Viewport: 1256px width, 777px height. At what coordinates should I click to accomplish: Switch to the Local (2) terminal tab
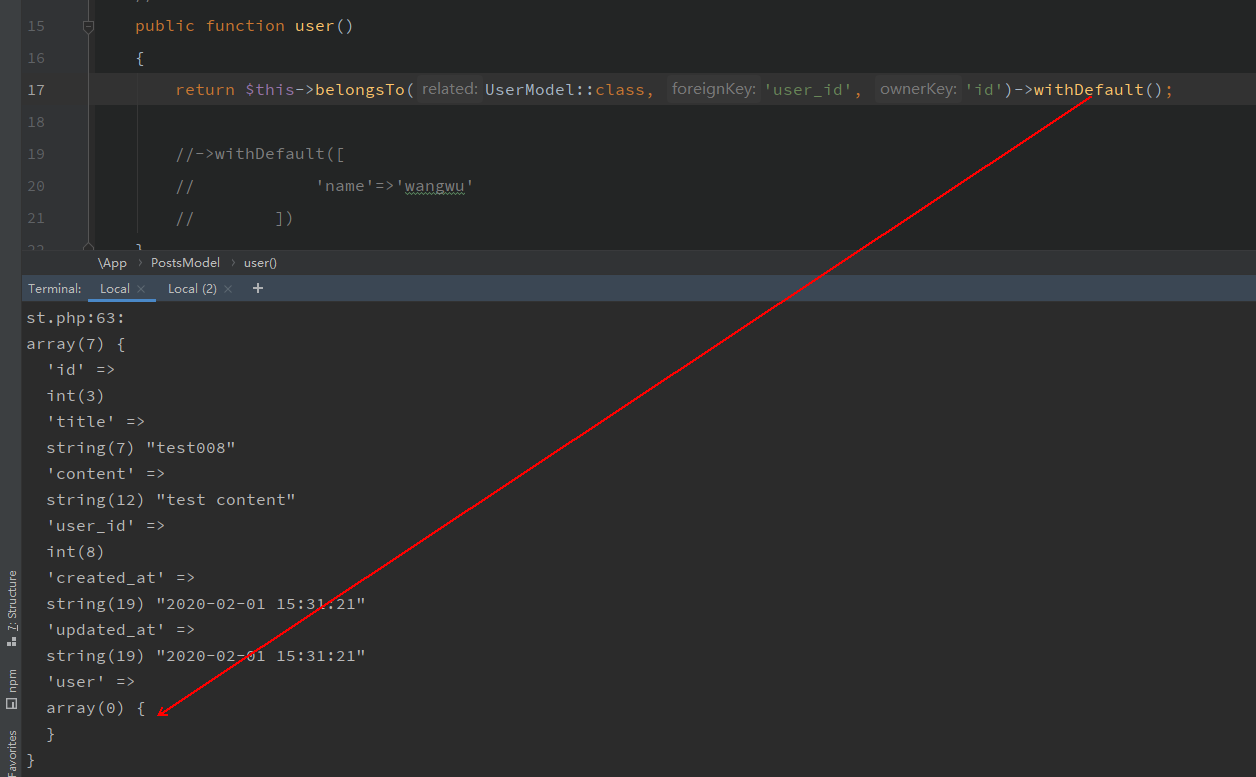point(191,289)
